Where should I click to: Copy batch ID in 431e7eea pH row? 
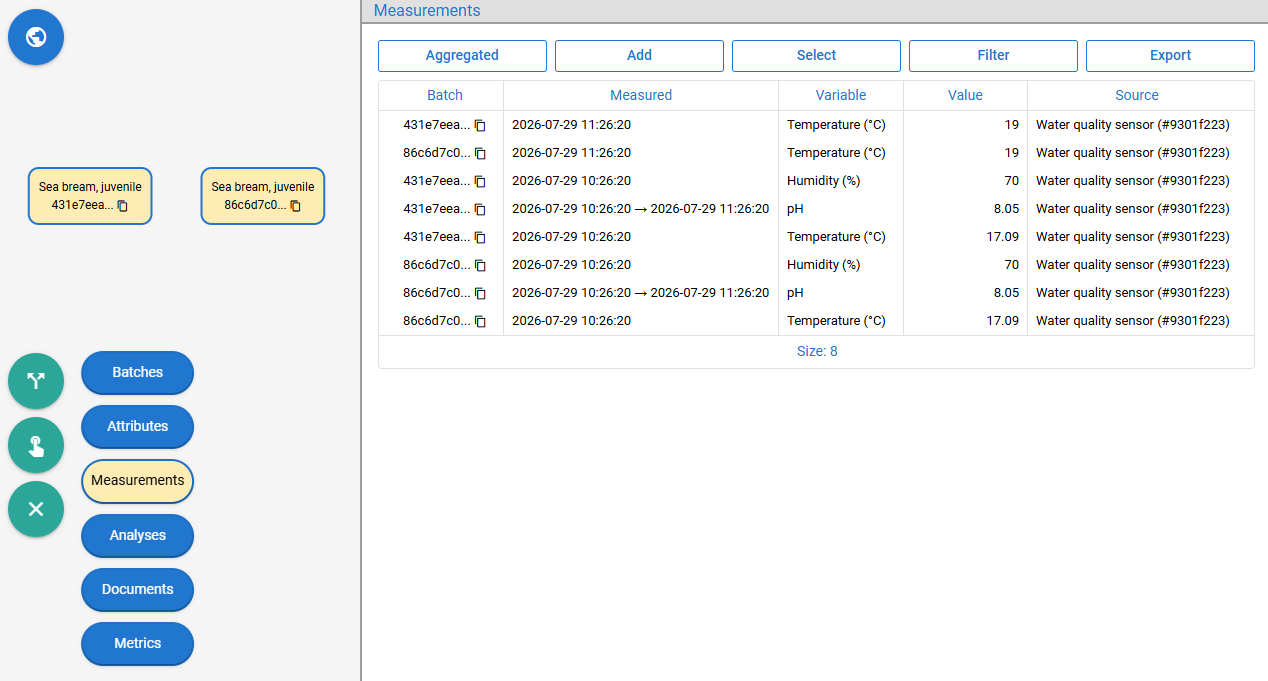tap(480, 209)
